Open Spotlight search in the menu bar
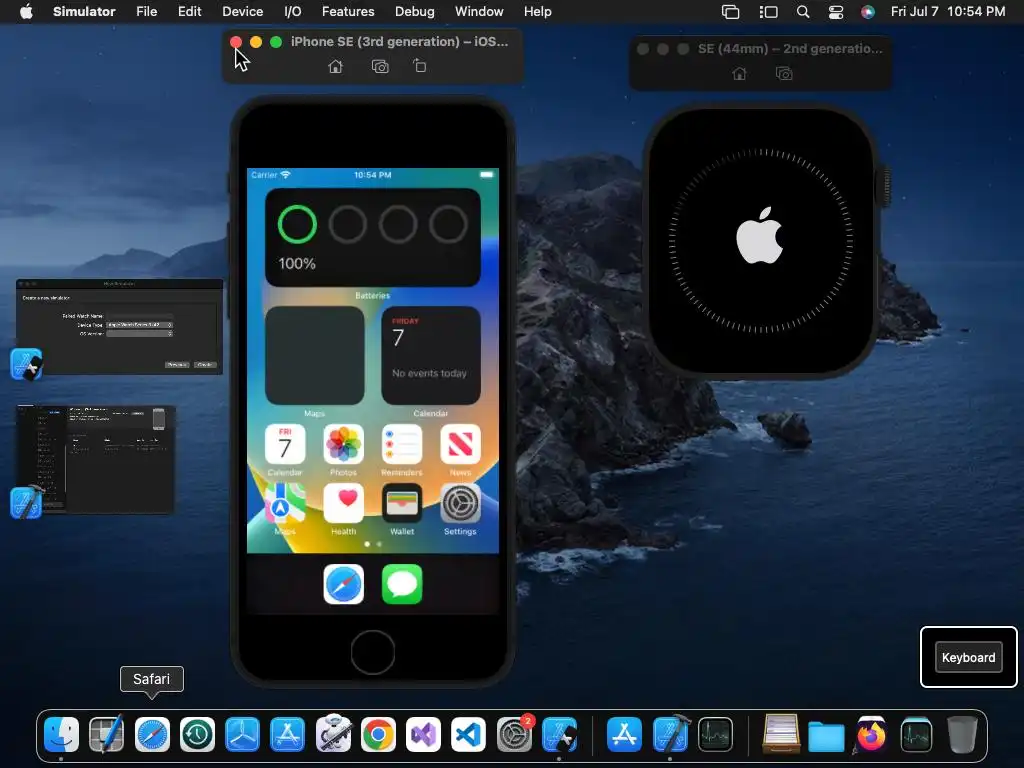The image size is (1024, 768). coord(803,12)
